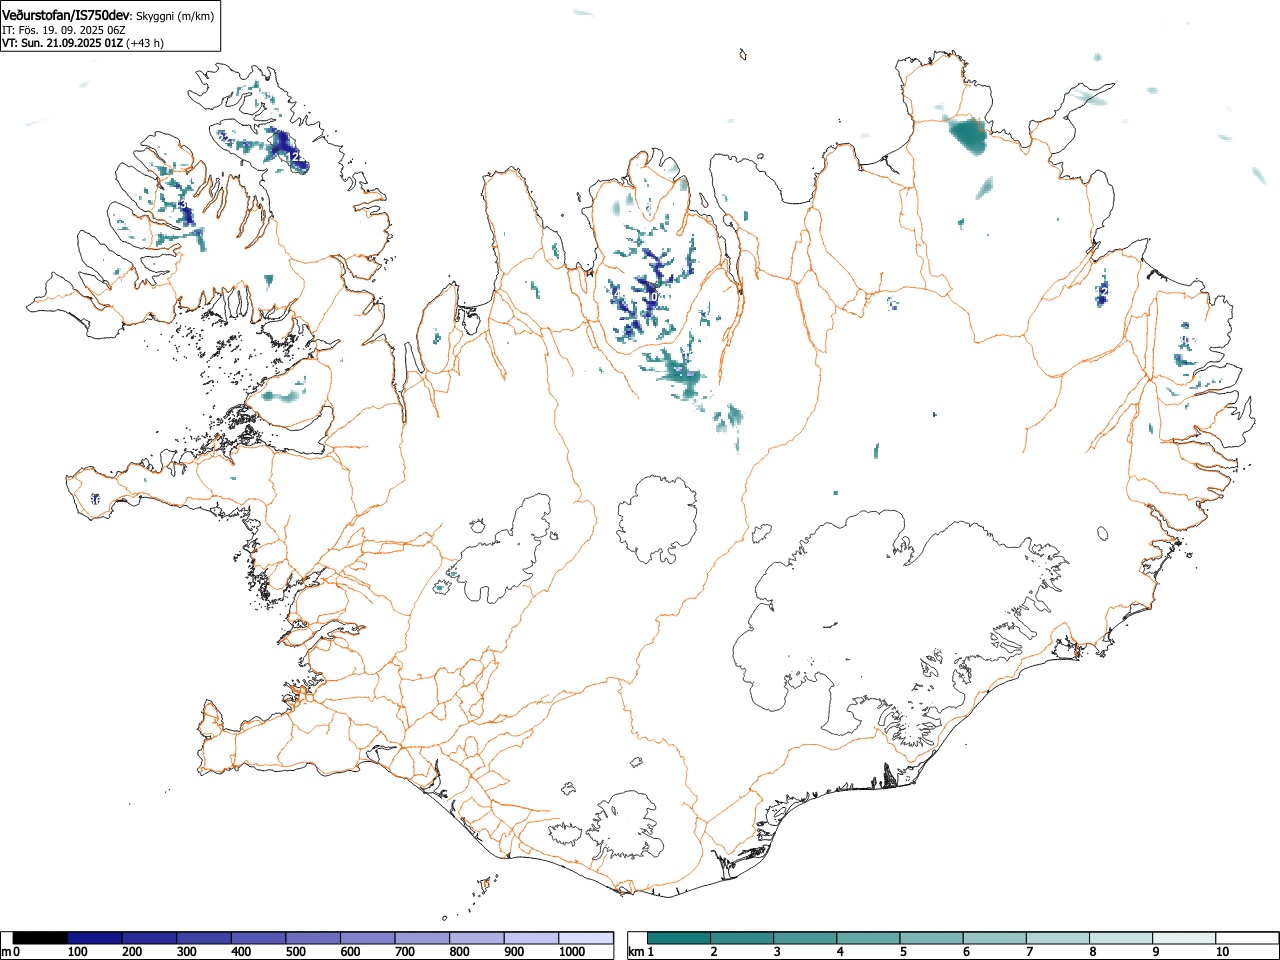Click the large teal fog patch in northeast
Screen dimensions: 1280x960
[x=968, y=135]
